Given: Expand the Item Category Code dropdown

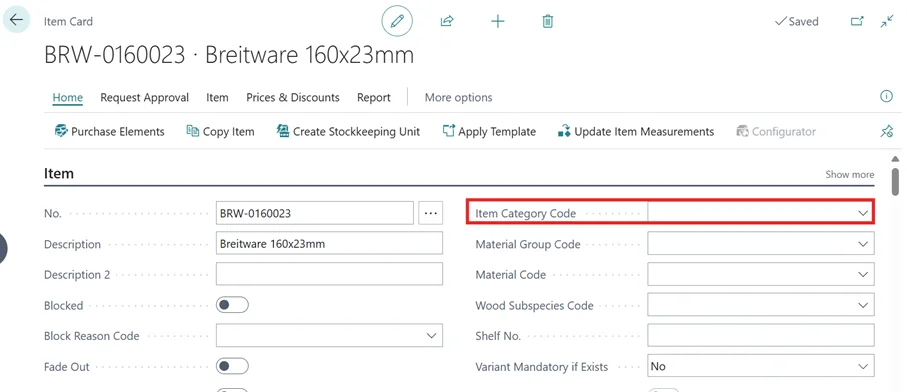Looking at the screenshot, I should [x=863, y=213].
